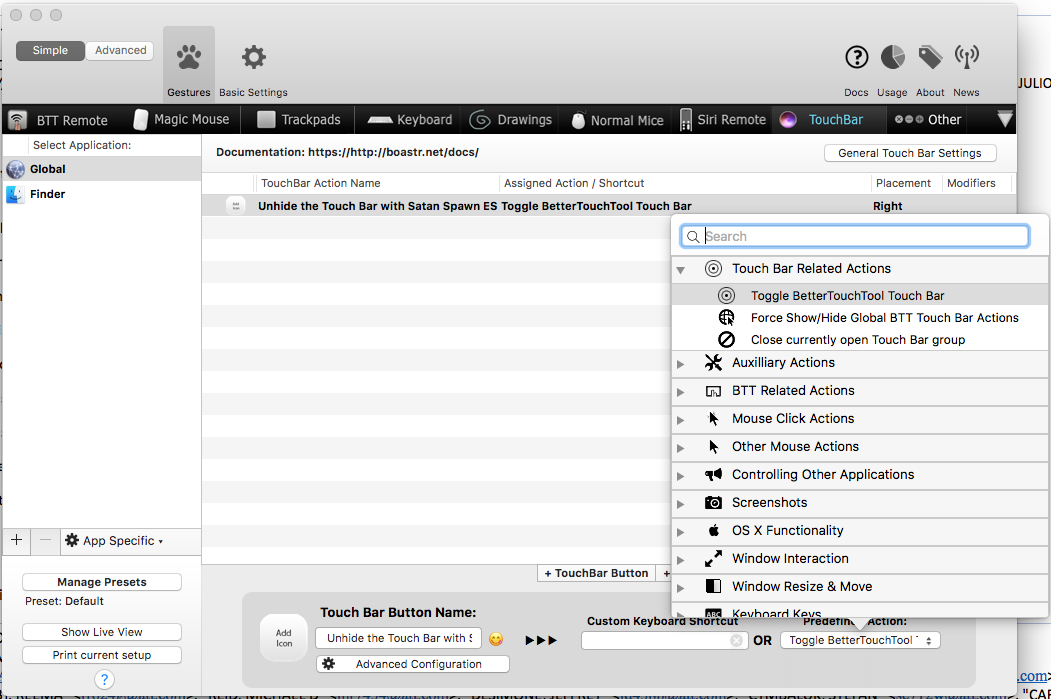Click the emoji picker smiley icon
This screenshot has height=699, width=1051.
click(496, 639)
